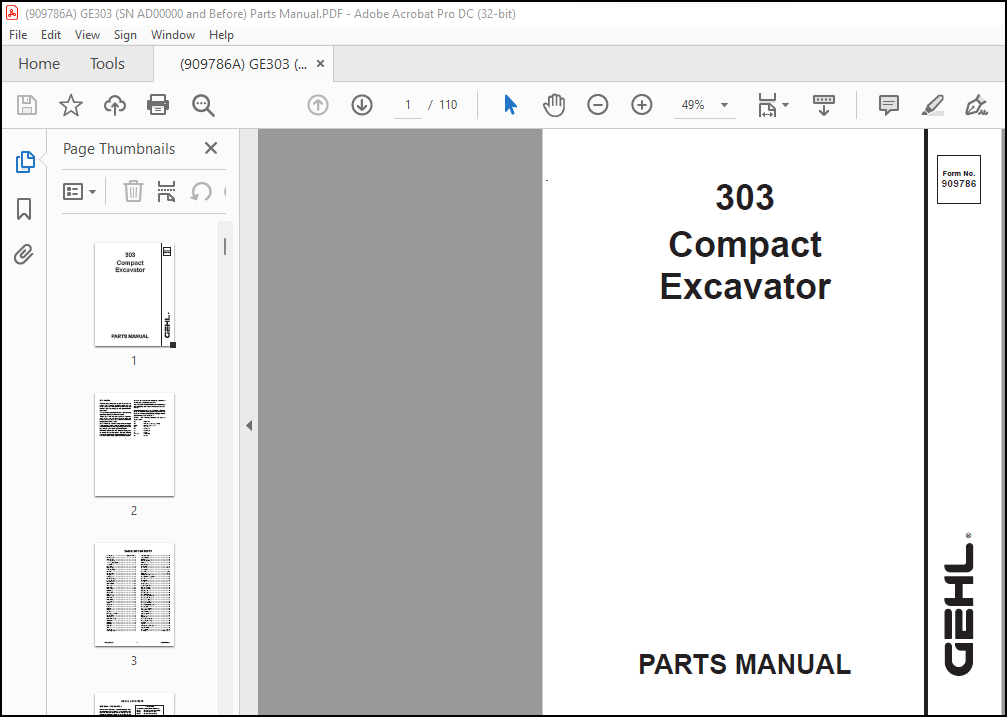Expand the fit-page options arrow
The width and height of the screenshot is (1007, 717).
click(x=785, y=105)
